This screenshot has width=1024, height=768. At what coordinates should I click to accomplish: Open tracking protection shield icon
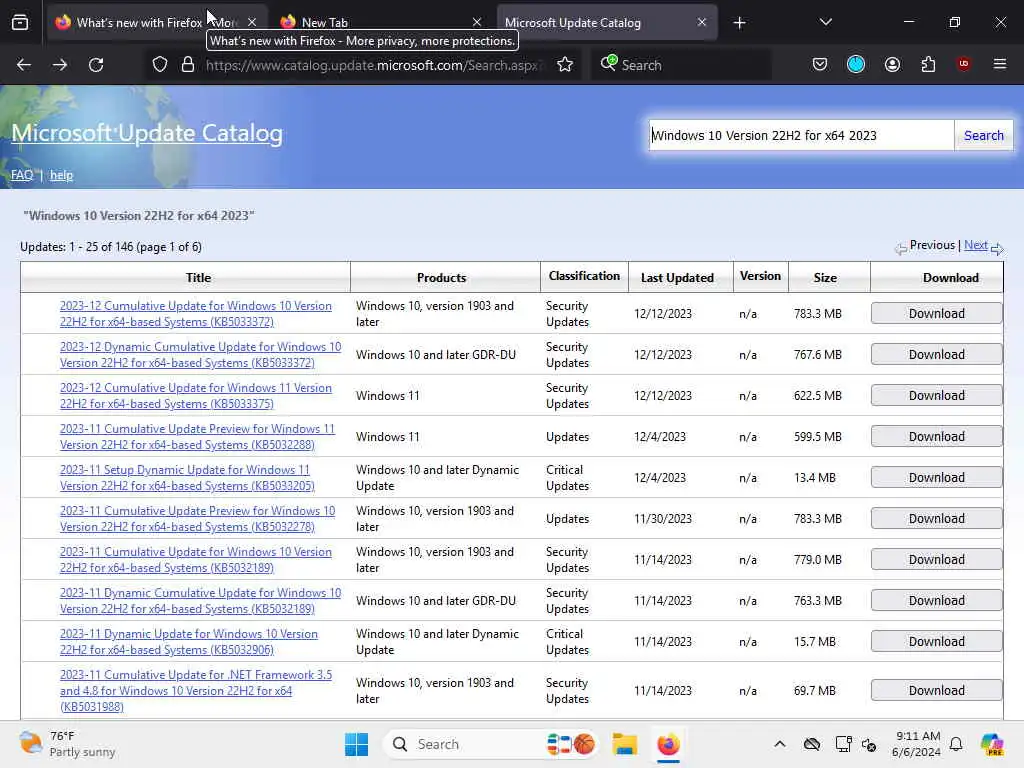click(x=160, y=65)
